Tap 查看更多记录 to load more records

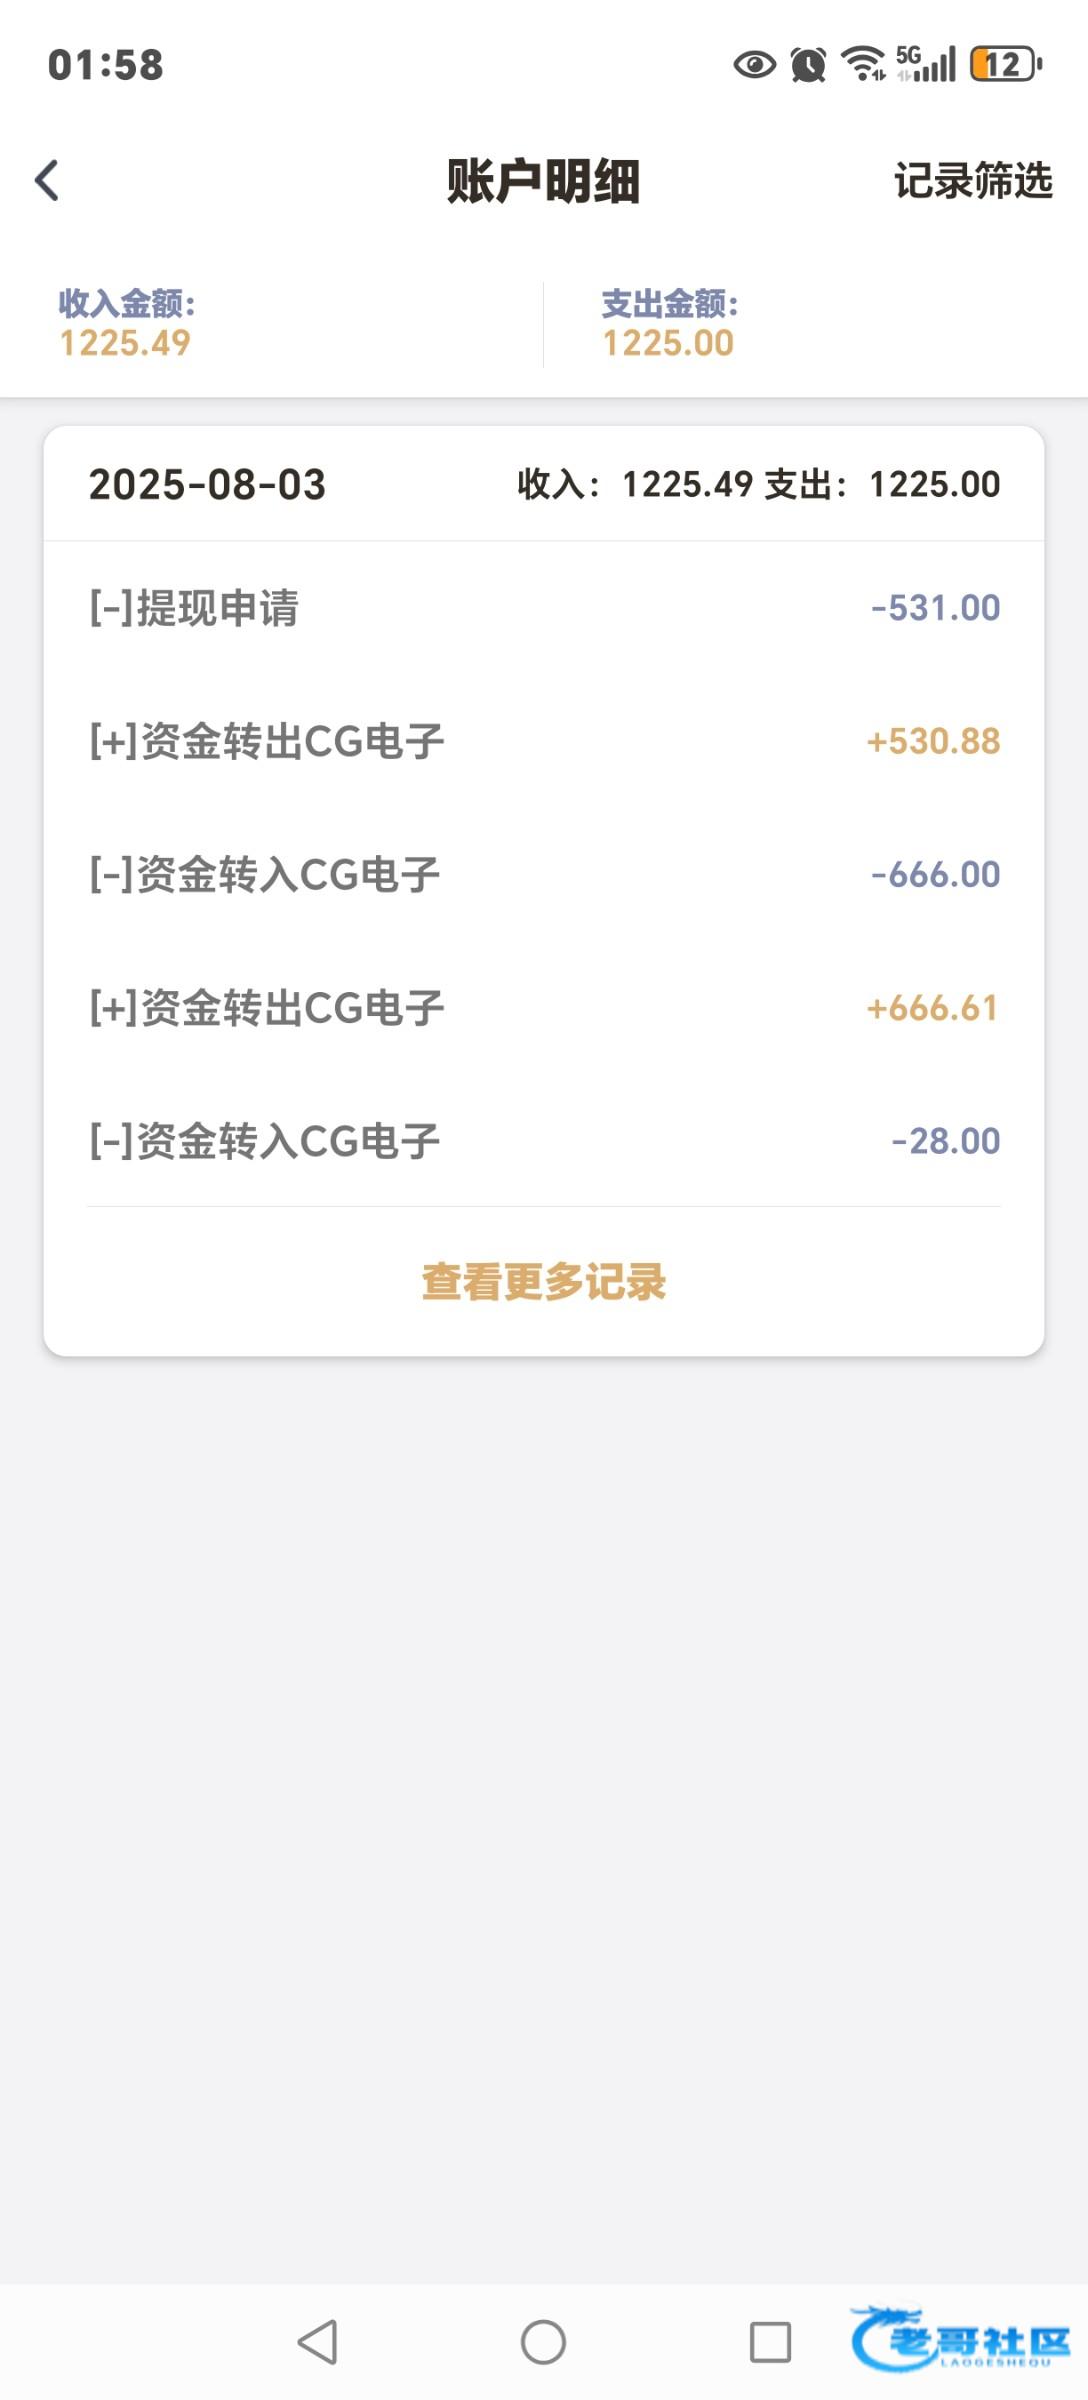544,1281
